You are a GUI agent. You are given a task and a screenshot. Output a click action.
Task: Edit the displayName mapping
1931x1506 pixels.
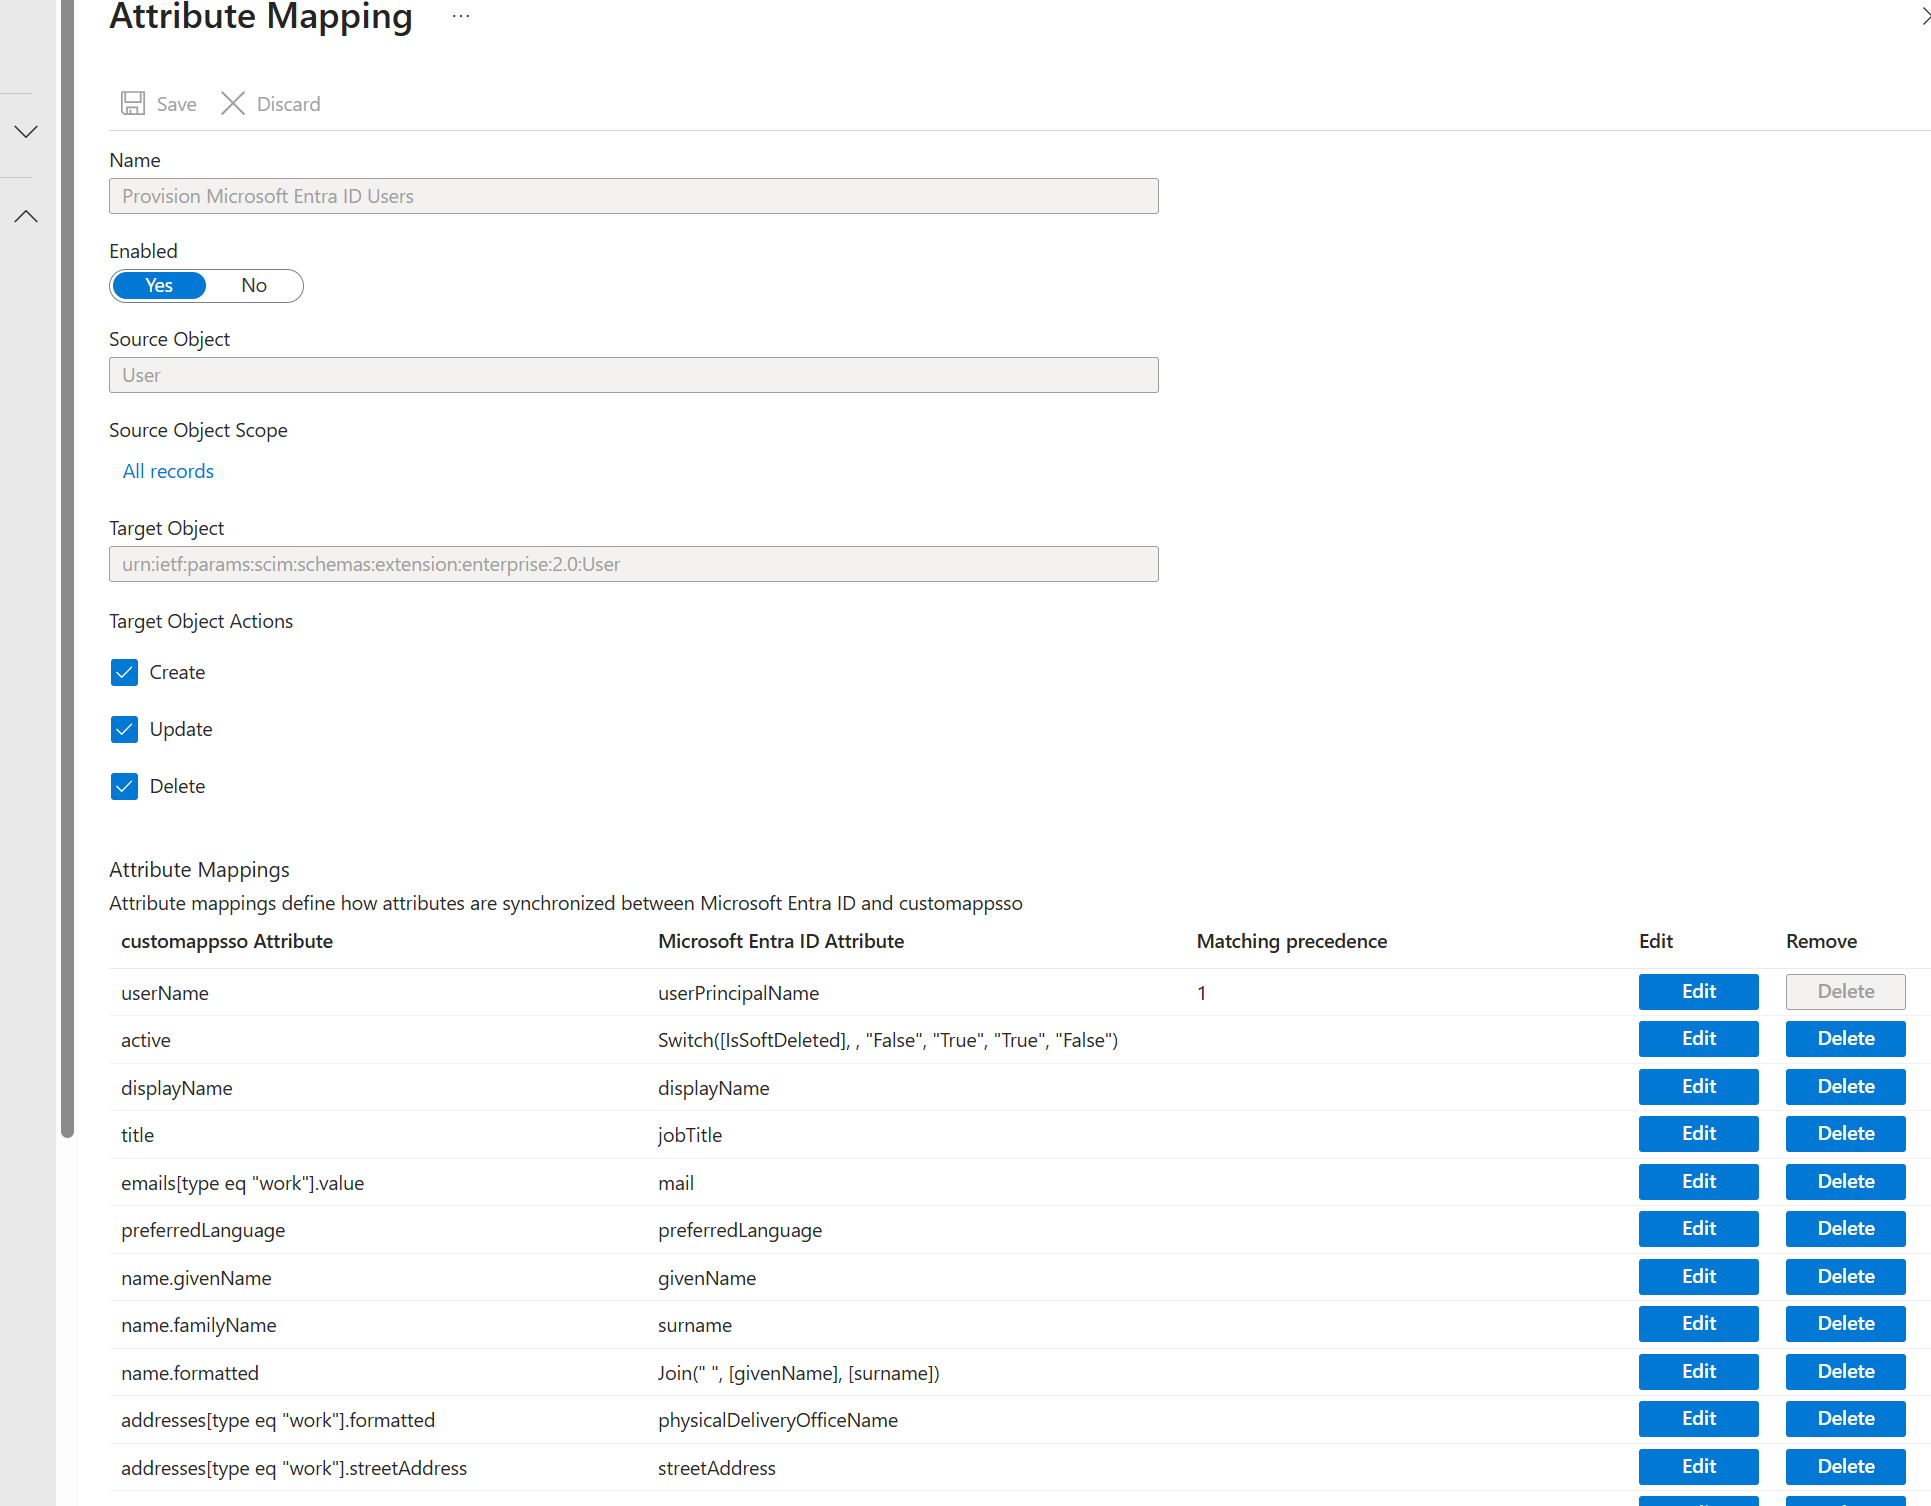pos(1699,1087)
